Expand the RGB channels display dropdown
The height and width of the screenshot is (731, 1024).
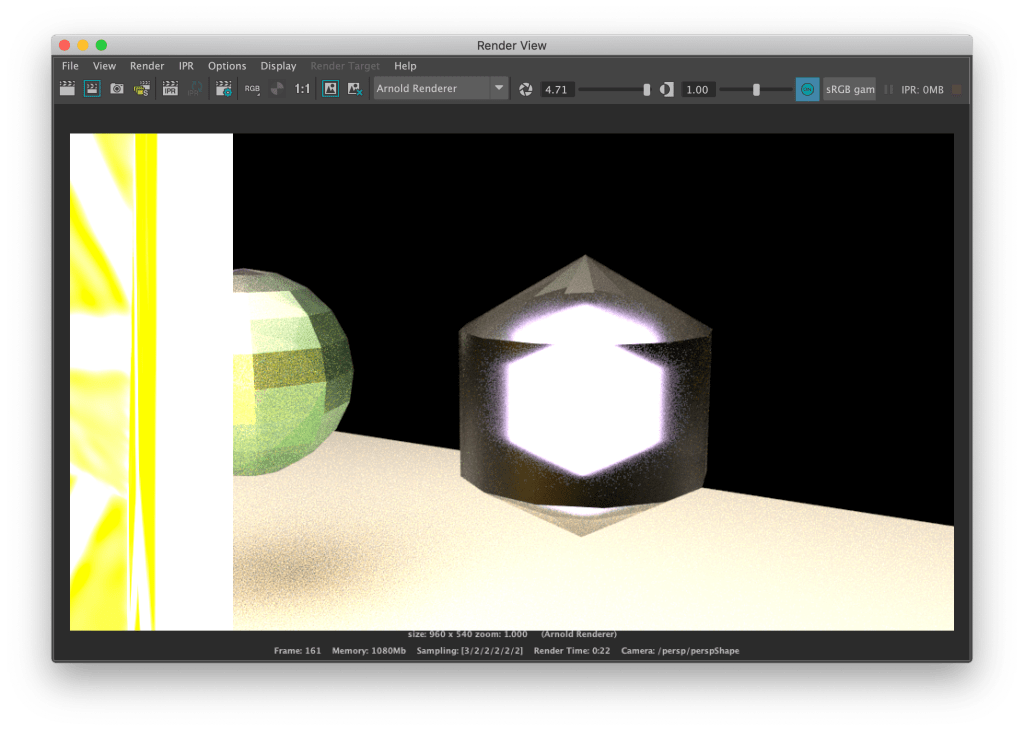[x=252, y=89]
